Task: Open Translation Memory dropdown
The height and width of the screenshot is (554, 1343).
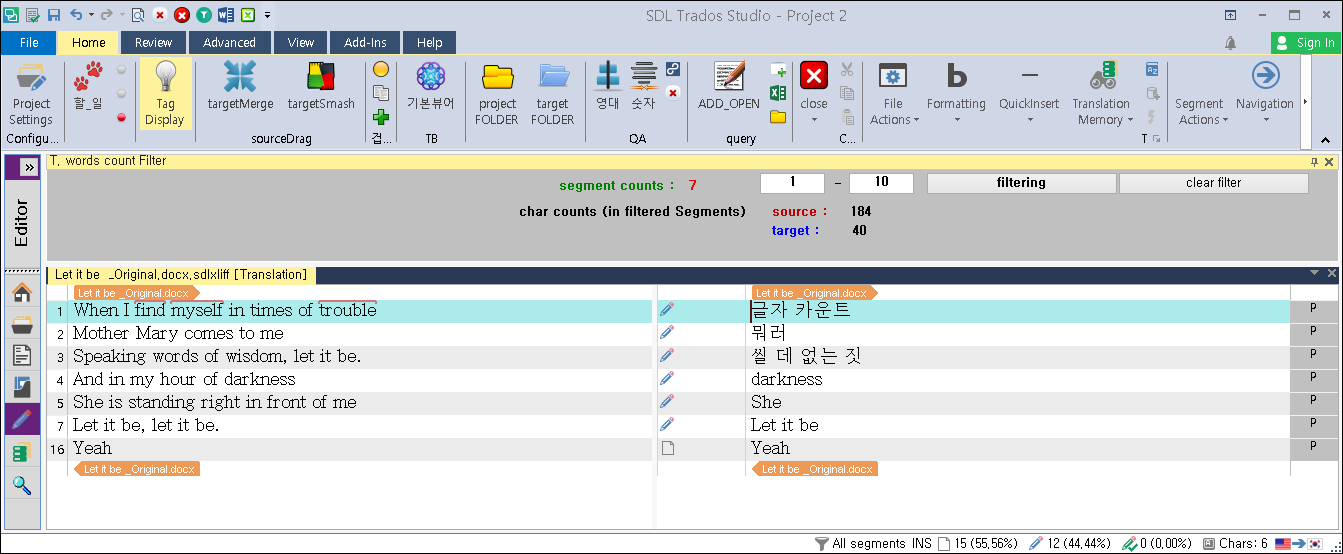Action: point(1101,93)
